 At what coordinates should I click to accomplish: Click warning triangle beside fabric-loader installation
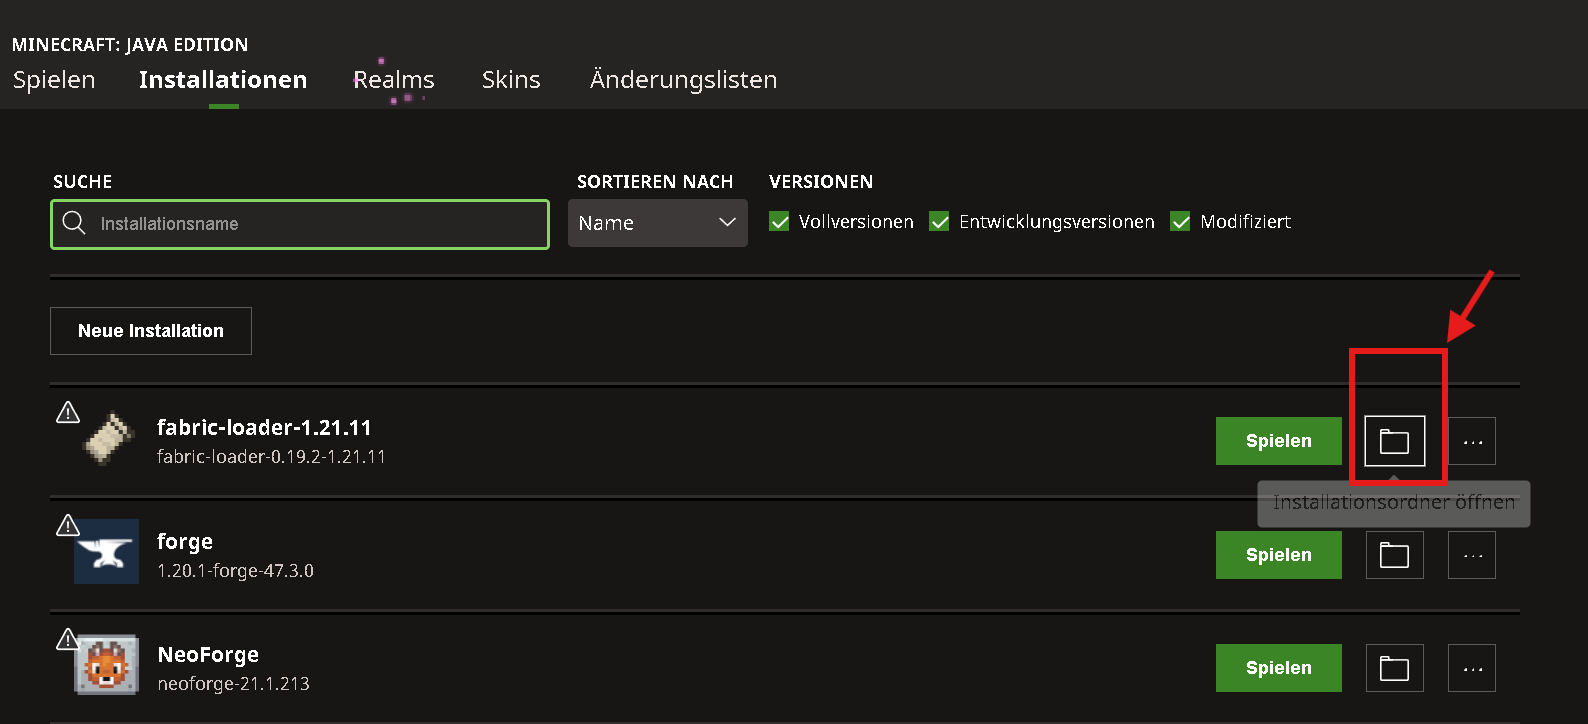click(68, 412)
